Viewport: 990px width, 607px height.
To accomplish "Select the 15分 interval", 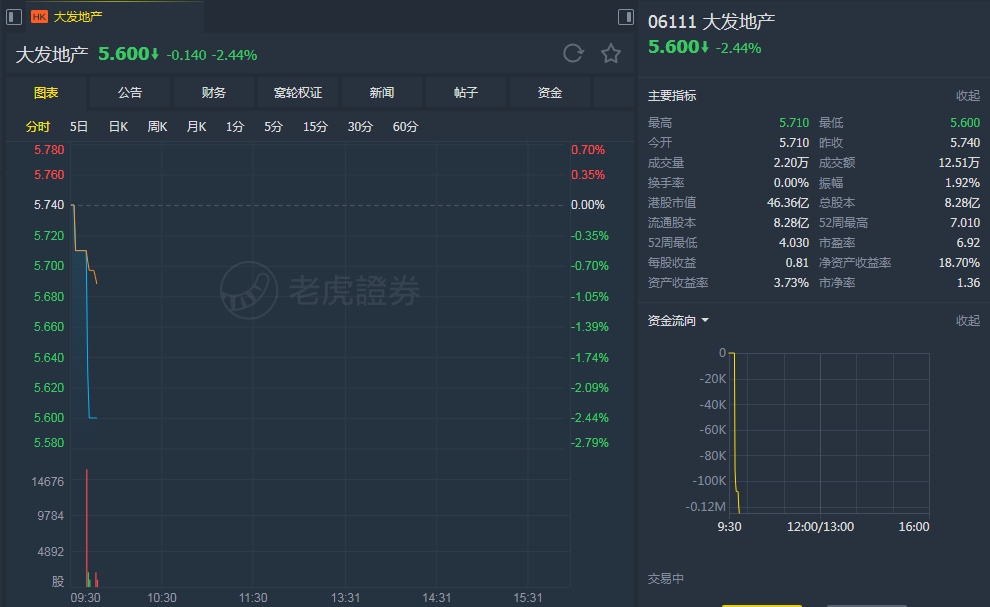I will click(x=315, y=127).
